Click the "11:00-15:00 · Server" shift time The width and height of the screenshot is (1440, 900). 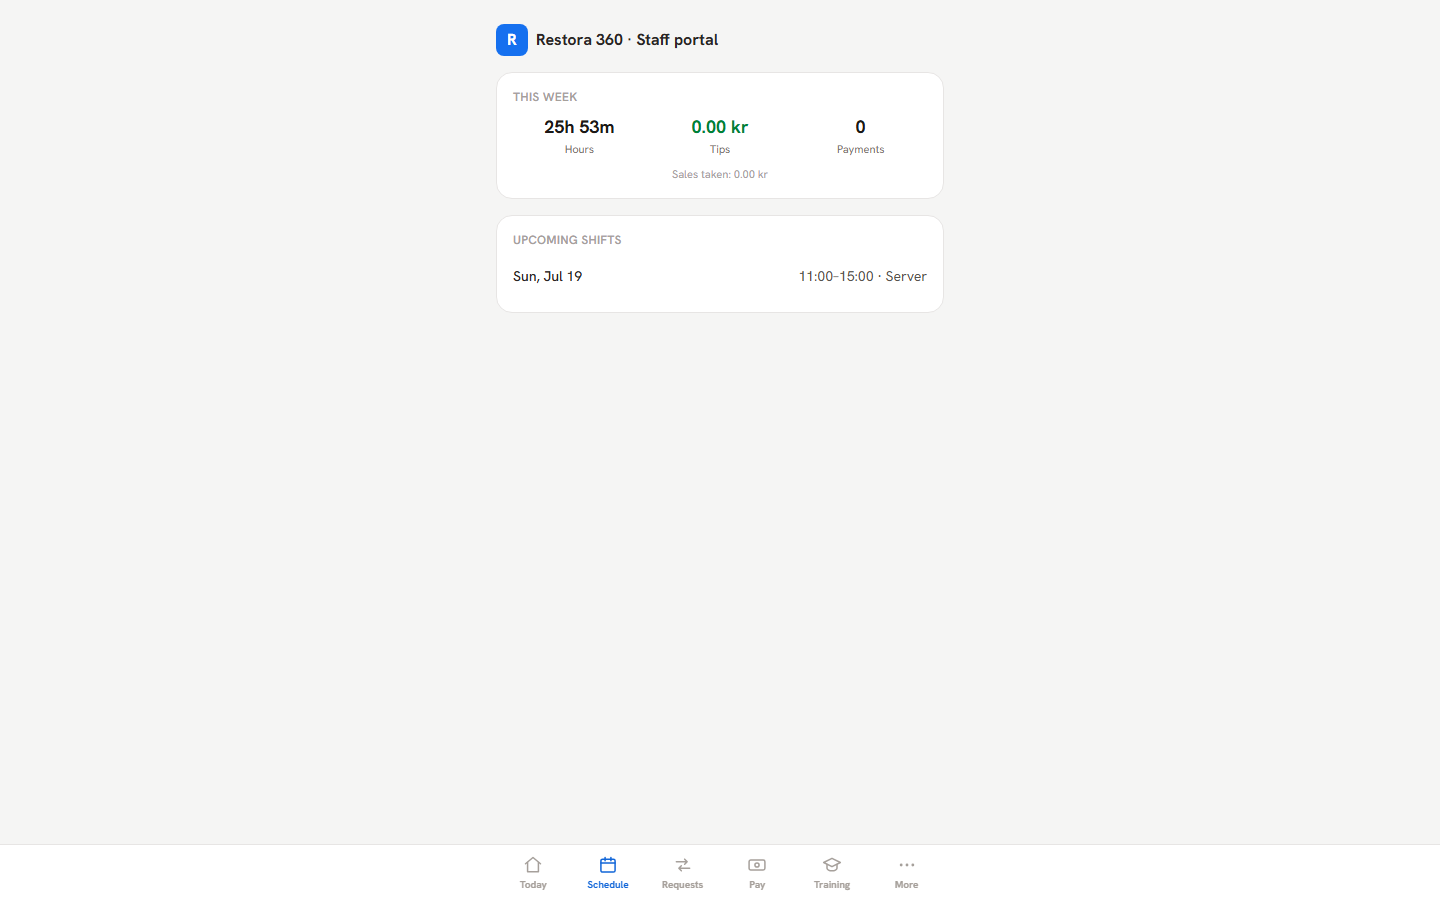click(x=863, y=276)
